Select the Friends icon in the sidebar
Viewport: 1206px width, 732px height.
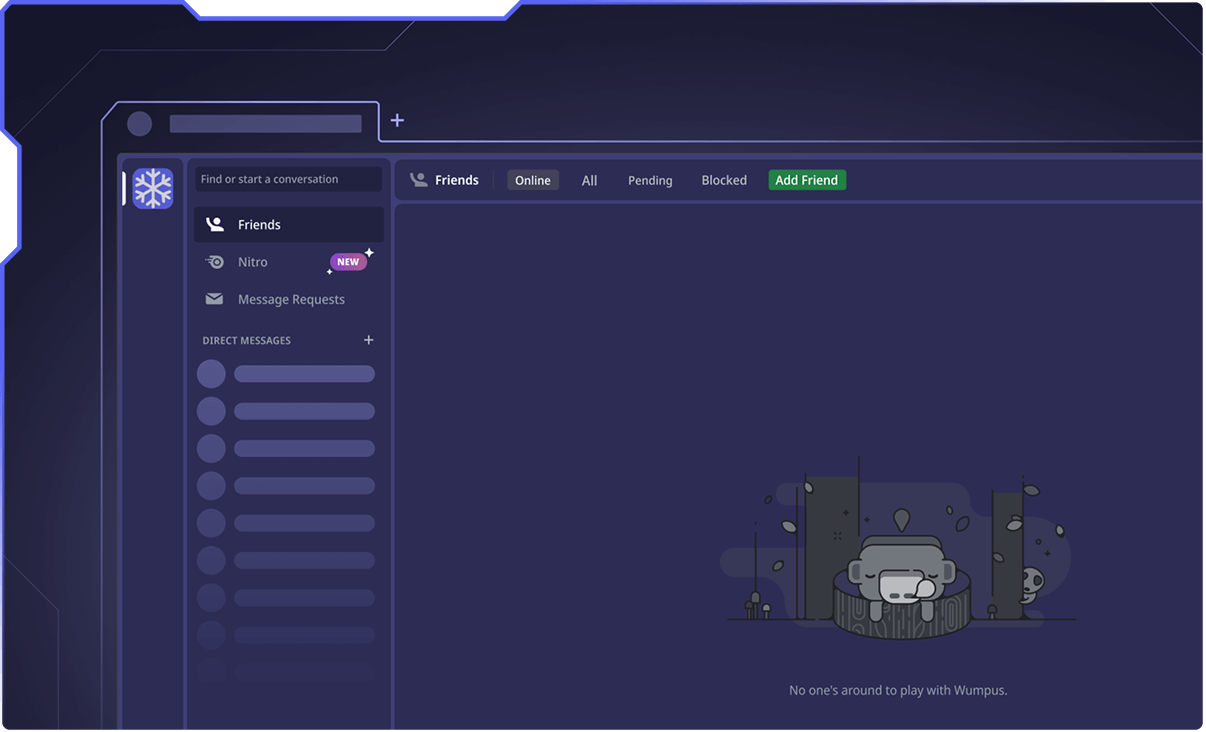click(214, 224)
